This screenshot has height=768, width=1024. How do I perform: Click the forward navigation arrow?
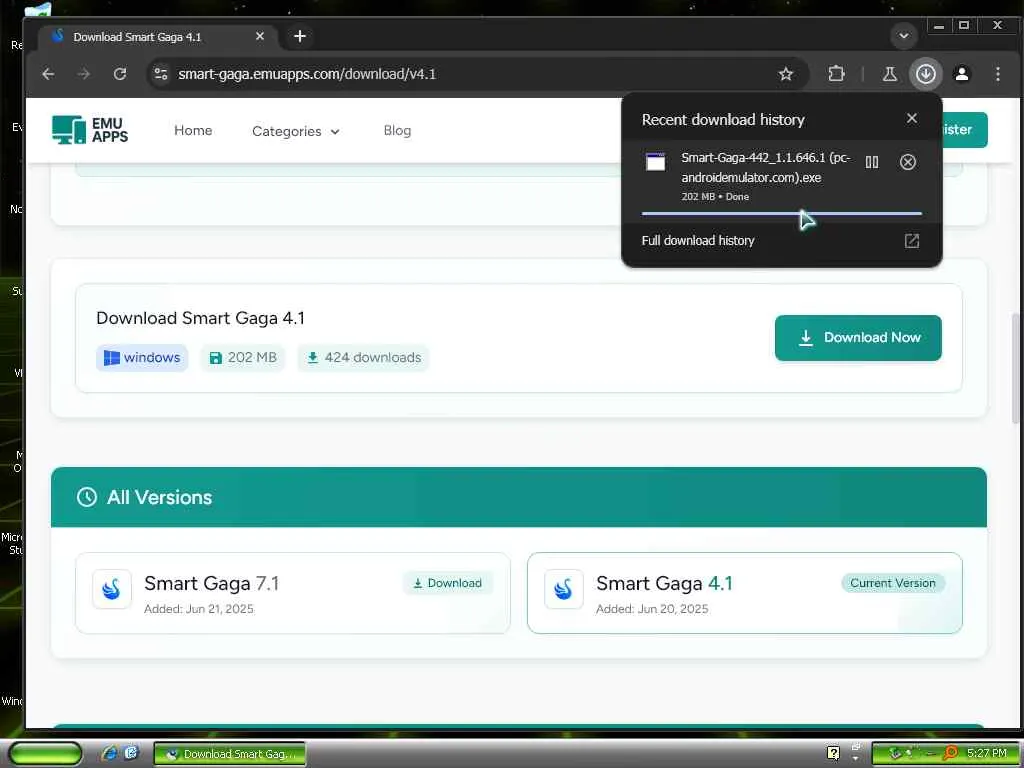[x=84, y=74]
